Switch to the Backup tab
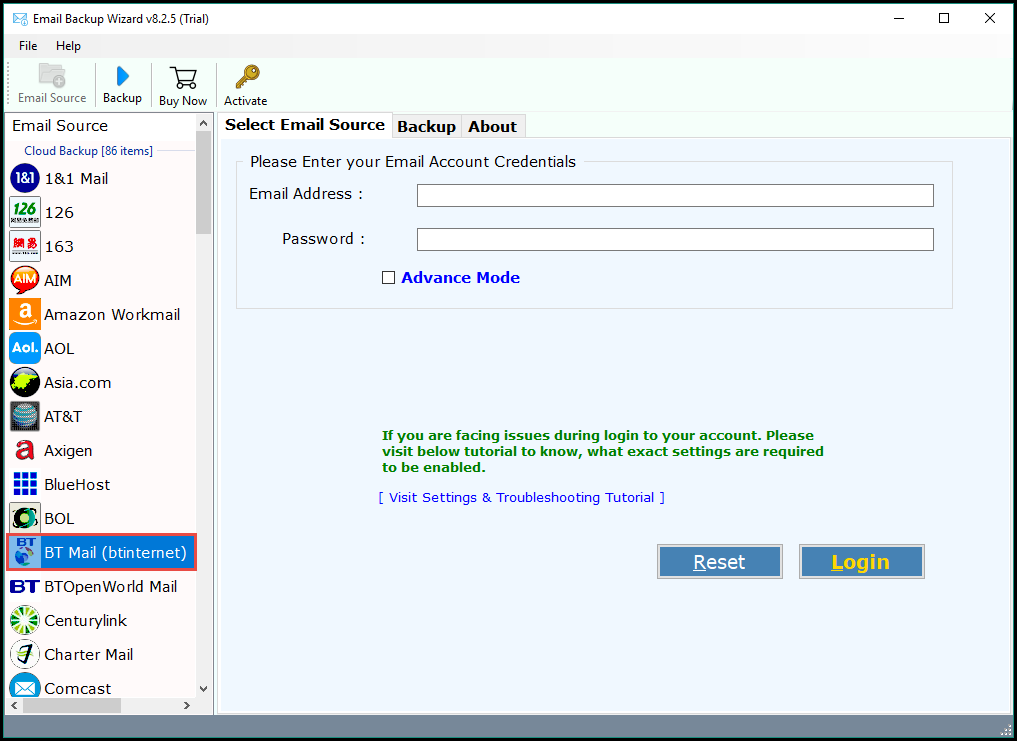This screenshot has height=741, width=1017. pyautogui.click(x=426, y=127)
